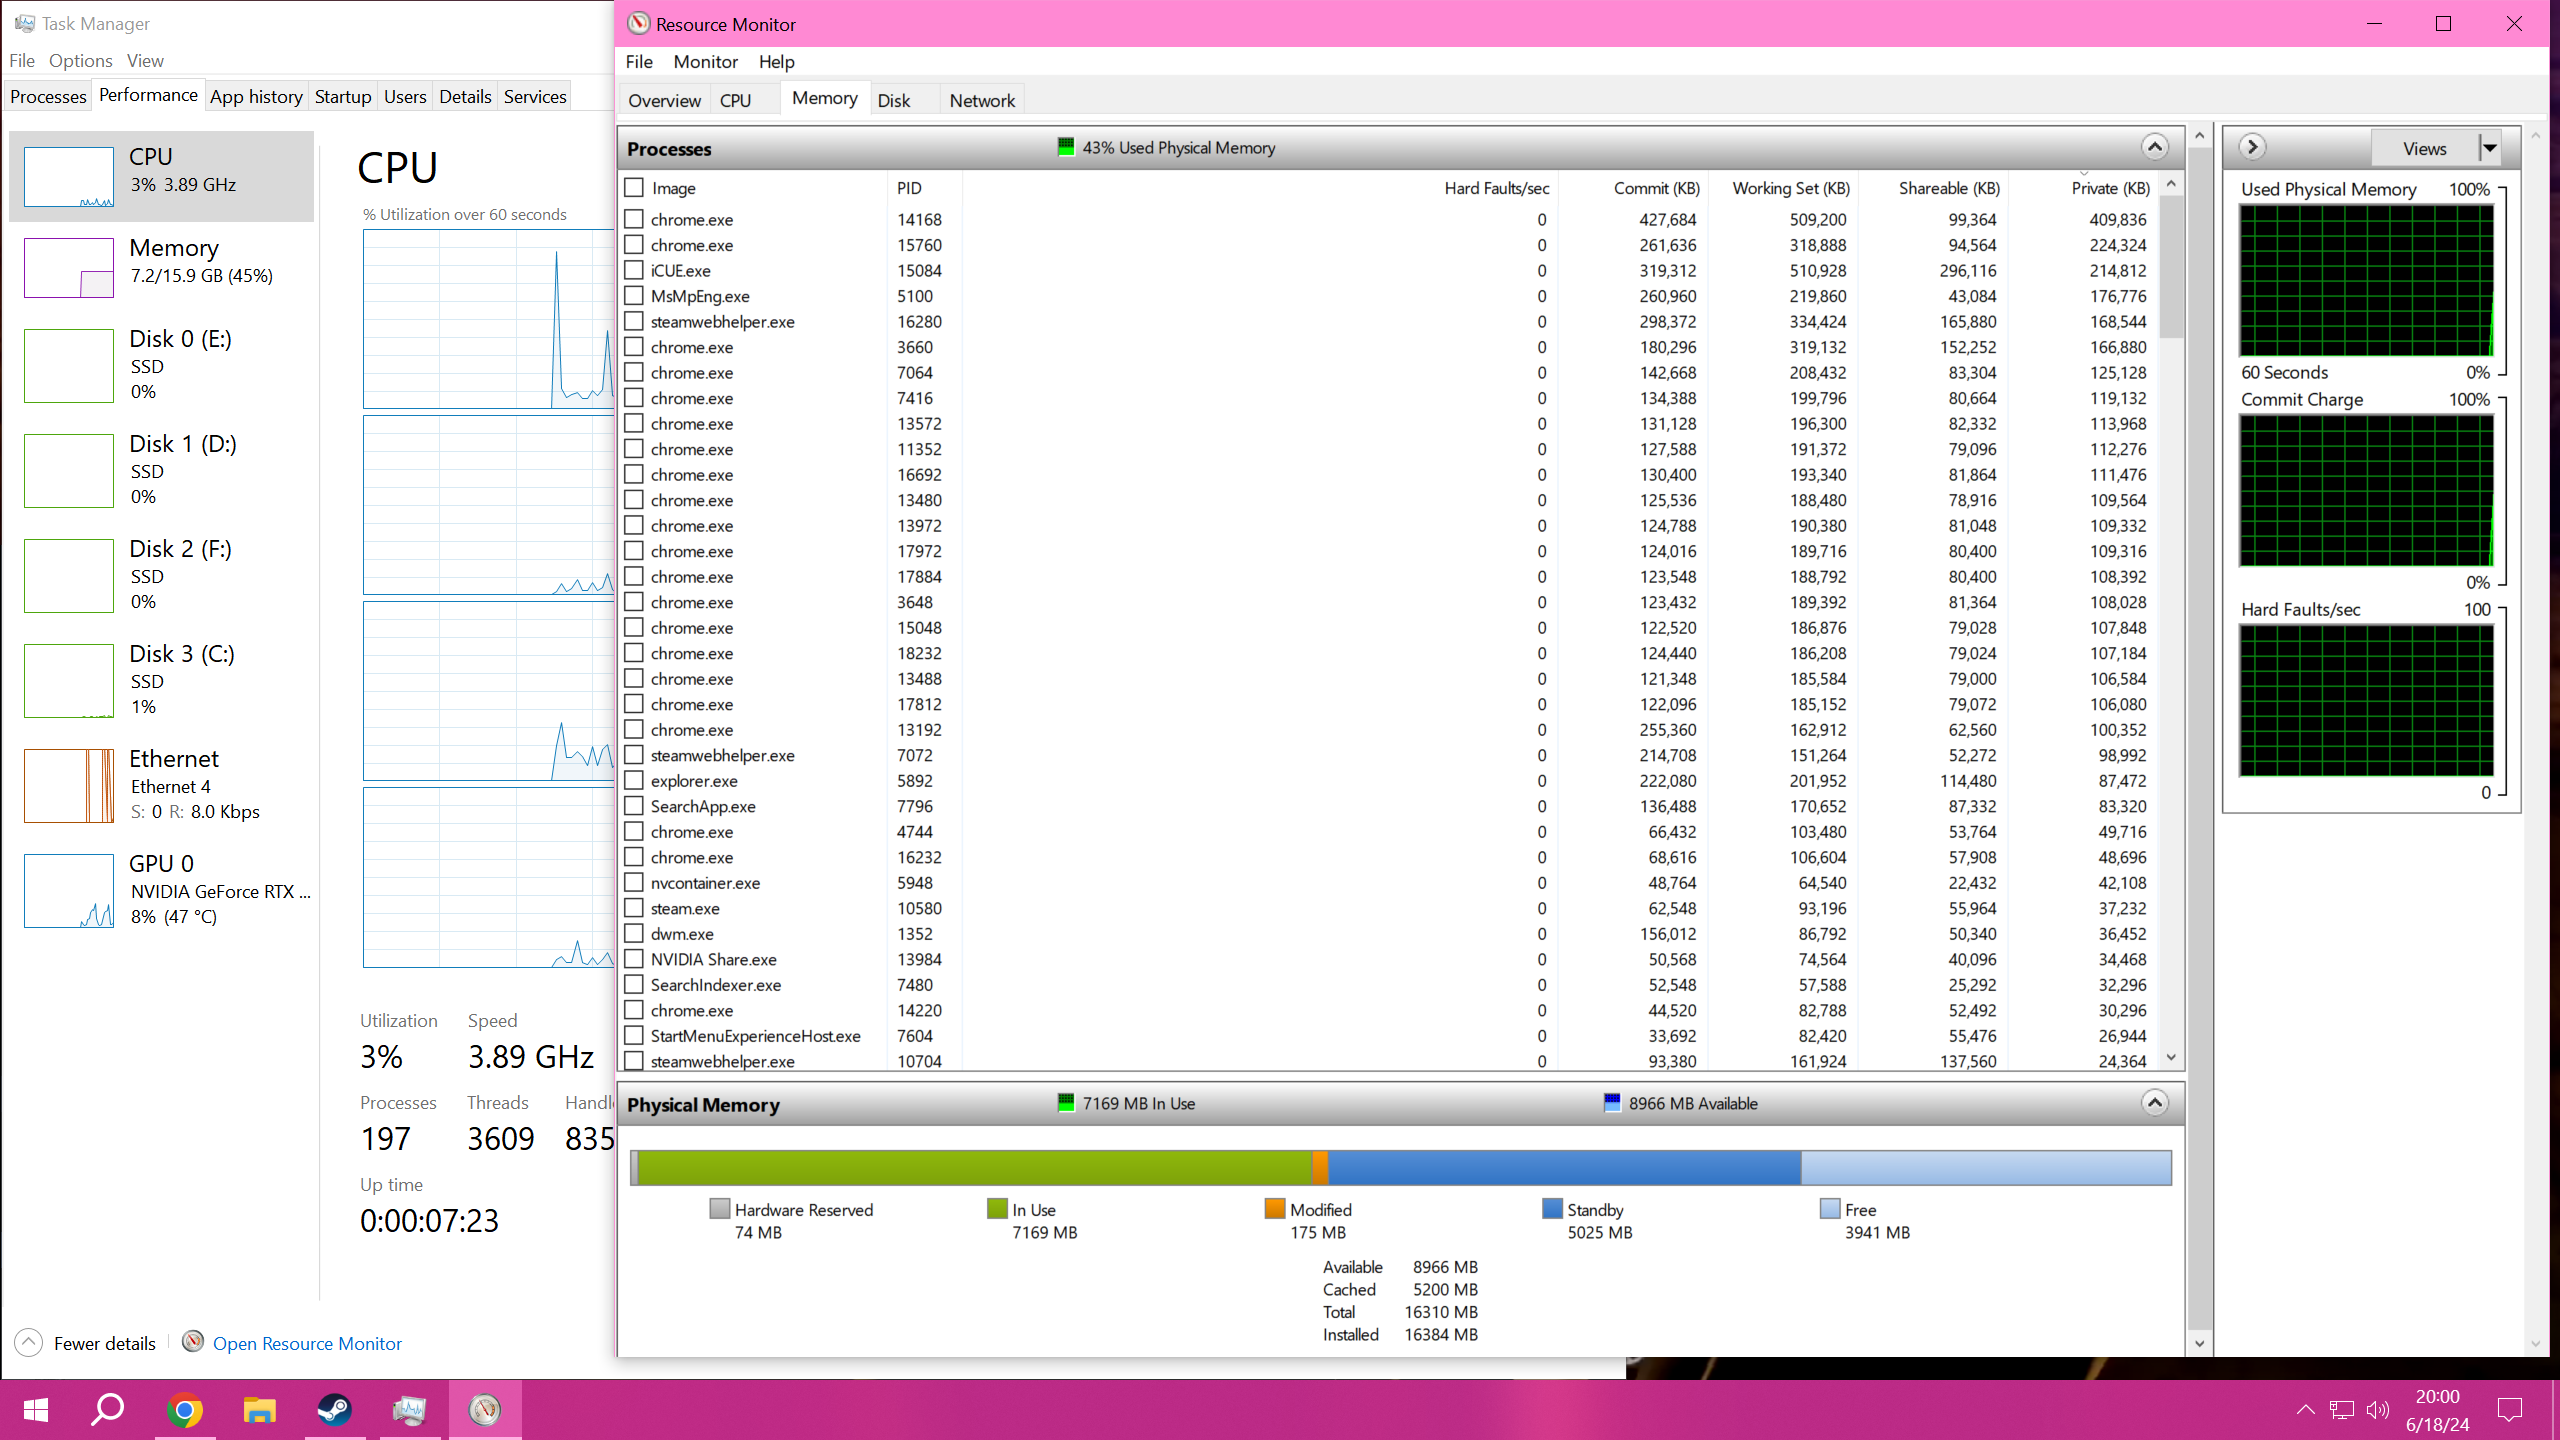Click Resource Monitor title bar icon
Viewport: 2560px width, 1440px height.
pos(638,23)
